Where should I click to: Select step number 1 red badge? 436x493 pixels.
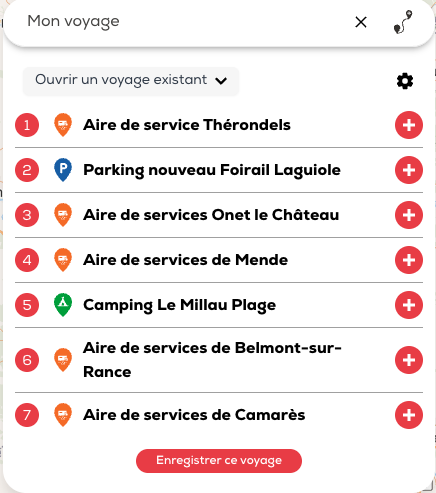pos(27,125)
